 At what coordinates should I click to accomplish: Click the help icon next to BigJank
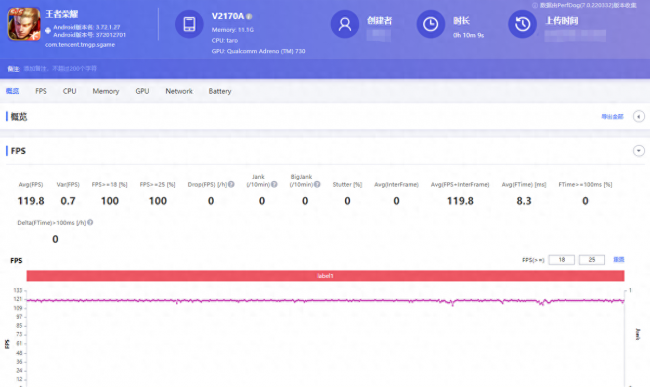(317, 184)
